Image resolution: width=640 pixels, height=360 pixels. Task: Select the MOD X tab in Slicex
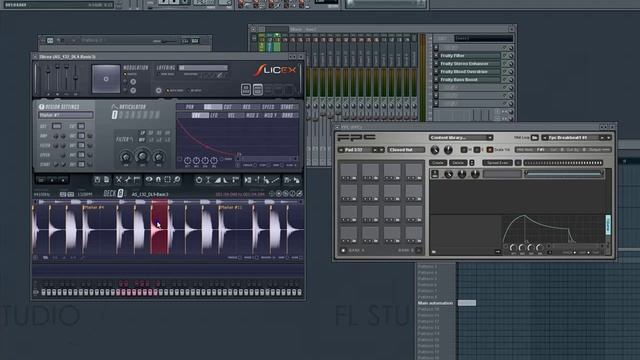click(252, 116)
